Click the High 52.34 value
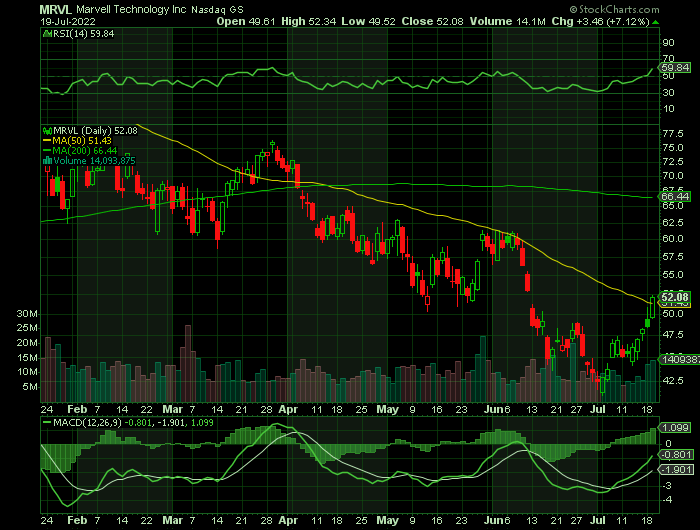The height and width of the screenshot is (530, 700). tap(308, 21)
